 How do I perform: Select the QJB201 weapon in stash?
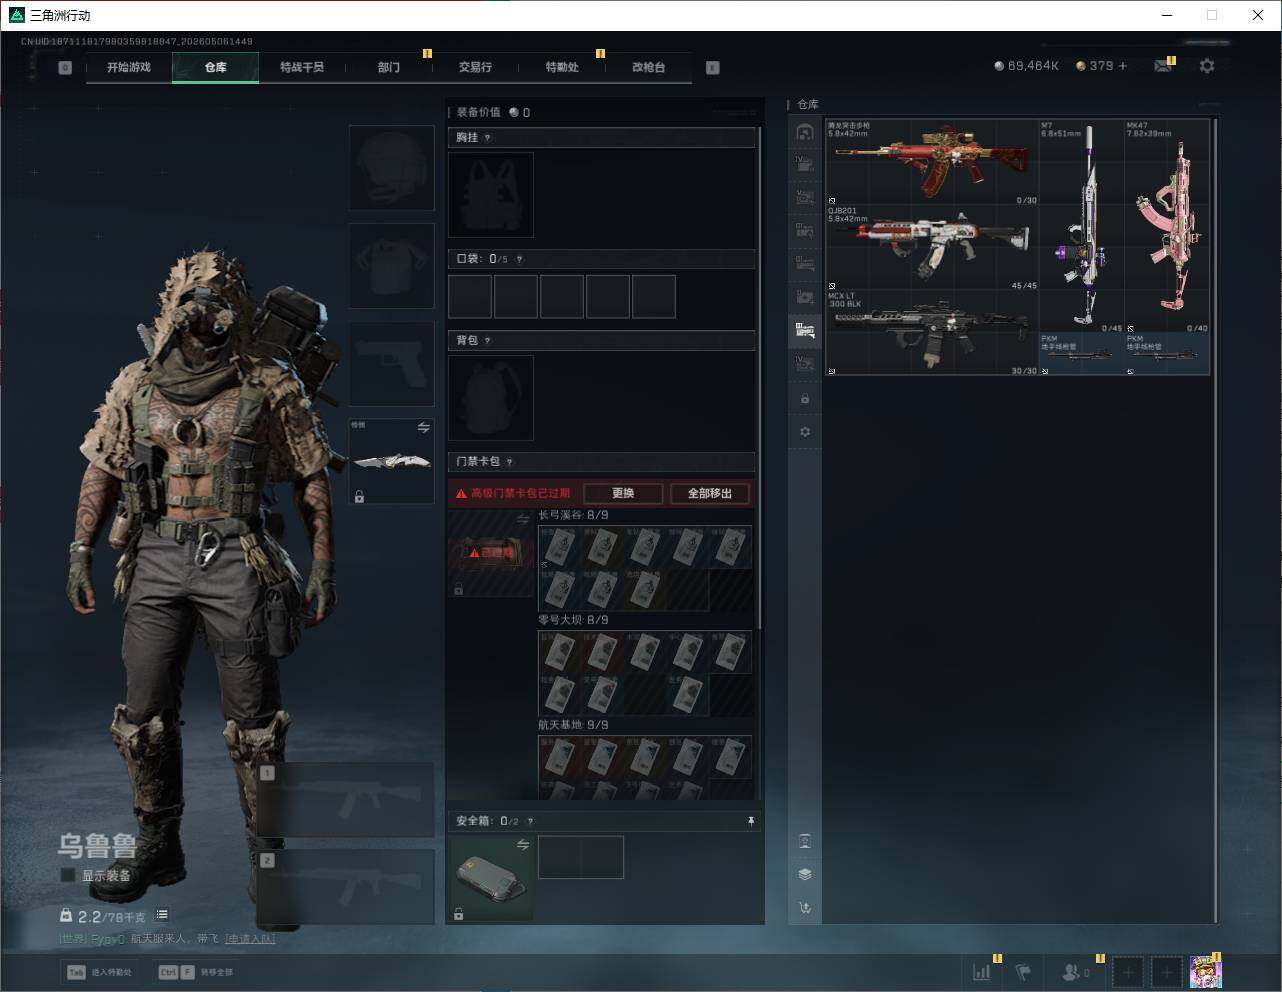point(932,248)
